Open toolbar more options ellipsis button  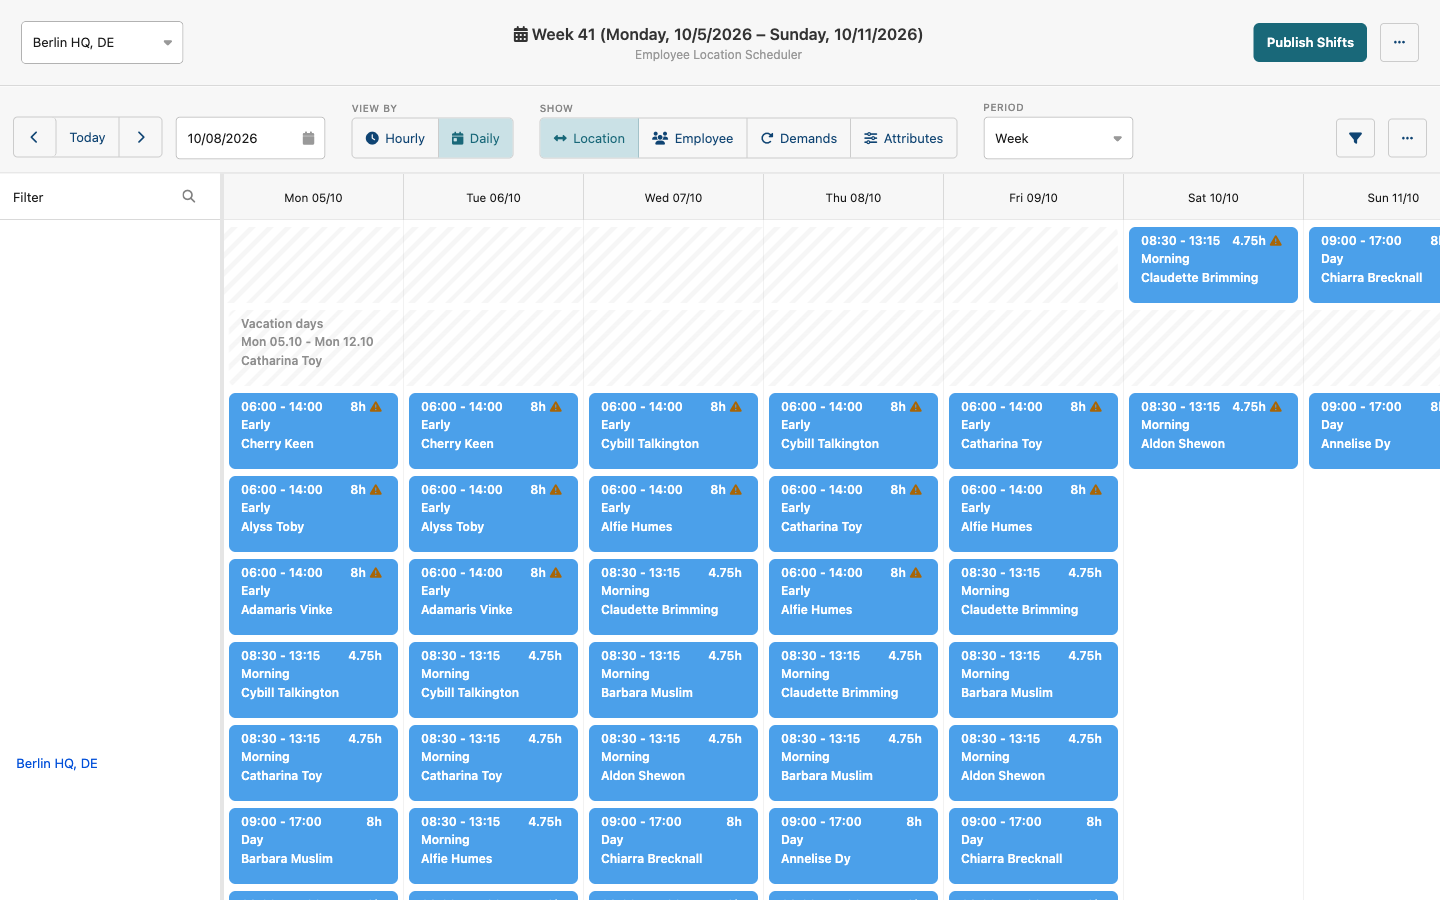1407,138
